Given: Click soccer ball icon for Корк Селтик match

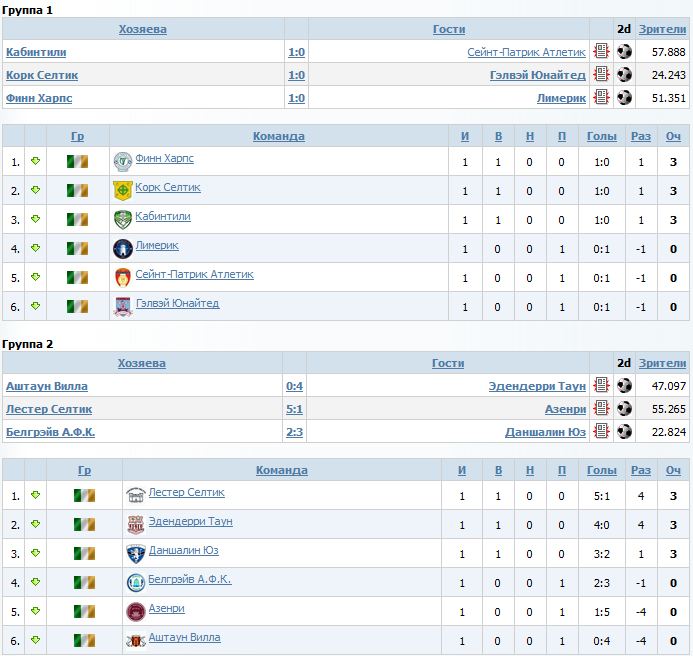Looking at the screenshot, I should point(624,74).
